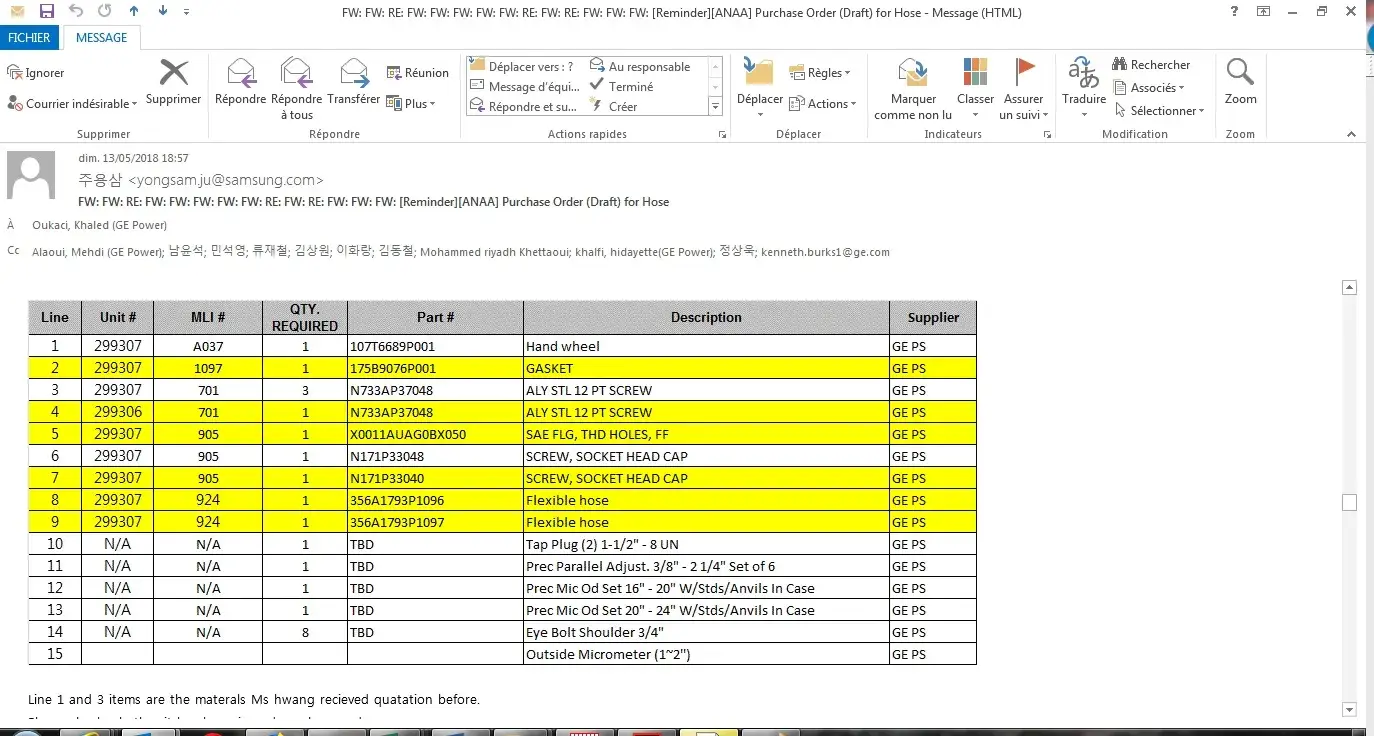Click the Supprimer delete icon

(174, 74)
